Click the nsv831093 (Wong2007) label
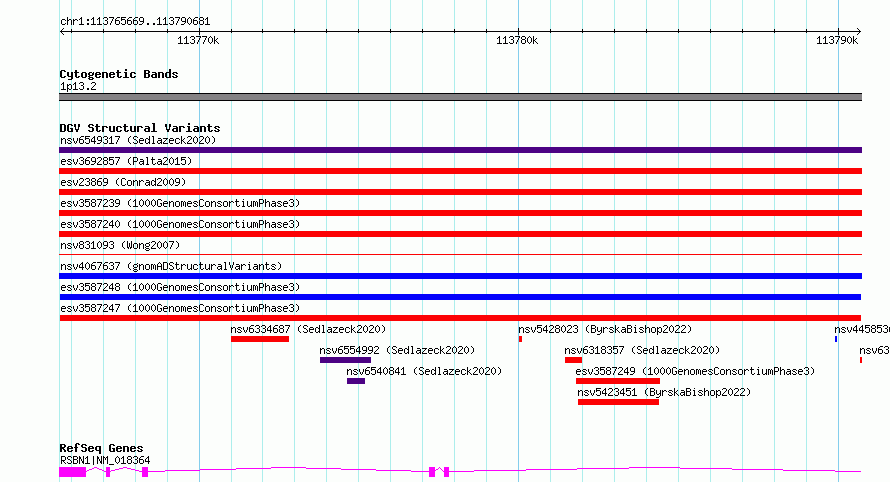The width and height of the screenshot is (890, 482). (120, 245)
